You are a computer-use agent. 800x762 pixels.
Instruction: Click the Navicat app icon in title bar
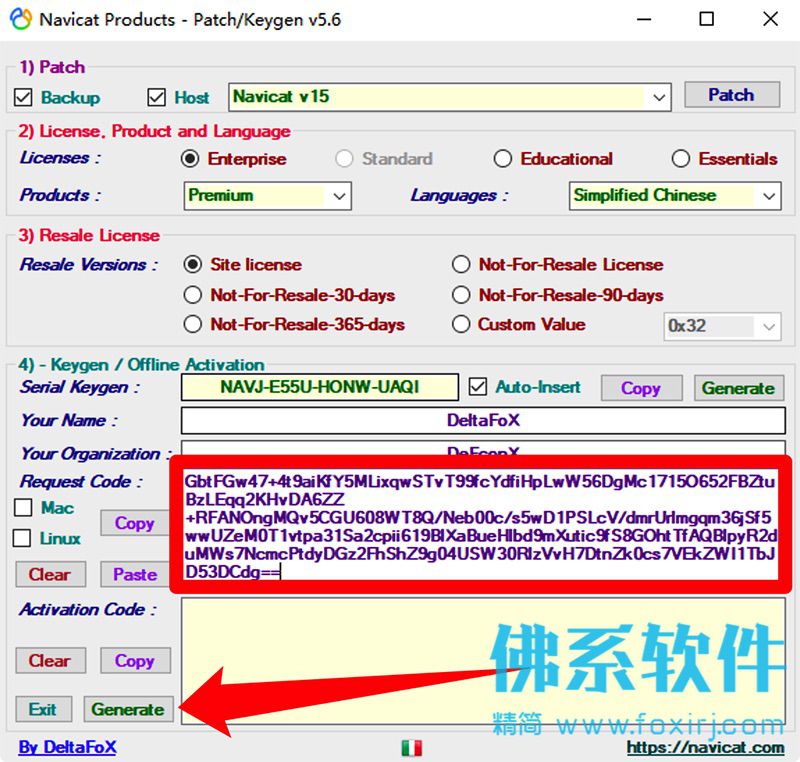click(21, 19)
